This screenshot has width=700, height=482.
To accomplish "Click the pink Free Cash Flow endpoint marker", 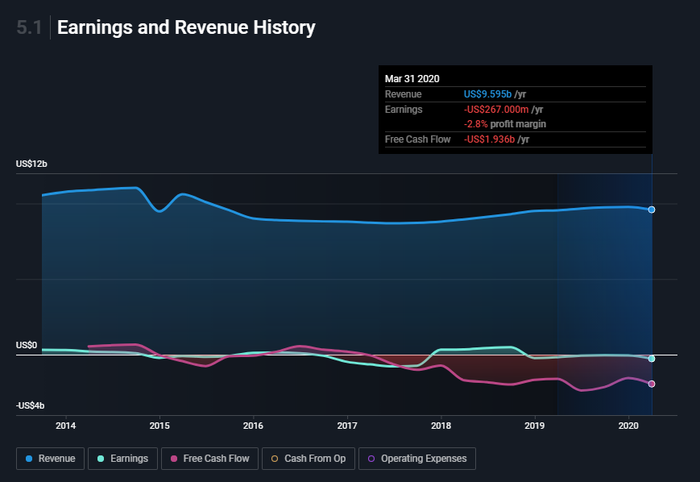I will 651,384.
